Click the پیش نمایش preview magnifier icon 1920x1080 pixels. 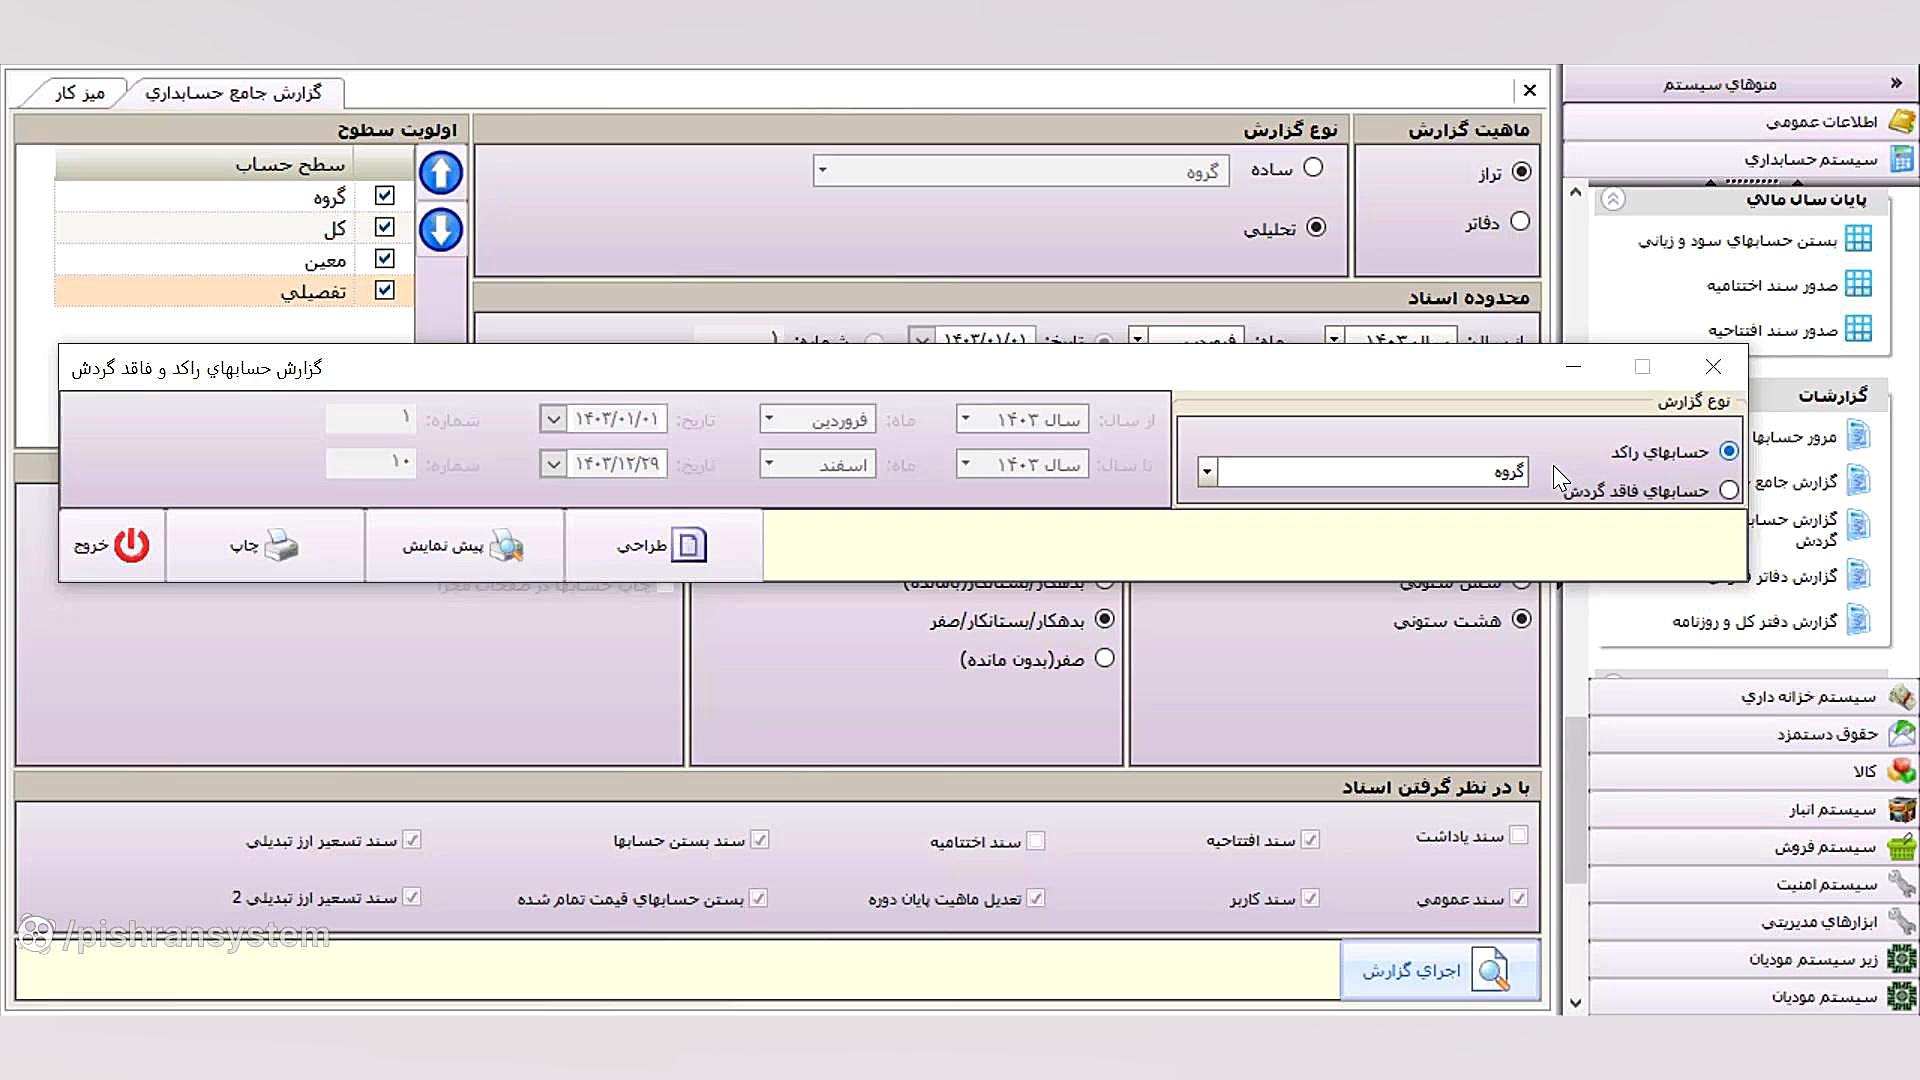point(507,545)
